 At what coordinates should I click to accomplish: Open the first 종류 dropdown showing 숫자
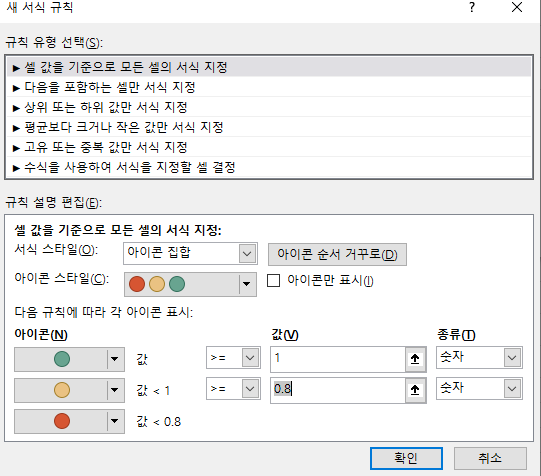(x=479, y=357)
